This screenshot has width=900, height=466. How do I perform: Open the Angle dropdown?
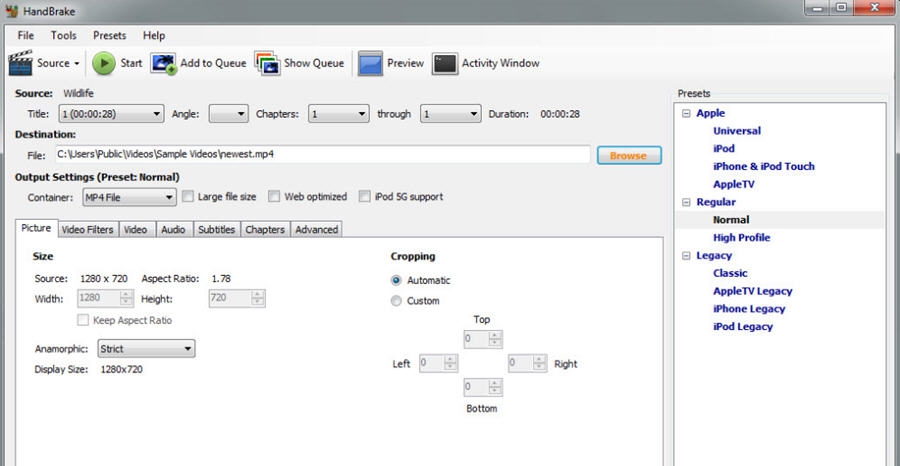tap(228, 114)
